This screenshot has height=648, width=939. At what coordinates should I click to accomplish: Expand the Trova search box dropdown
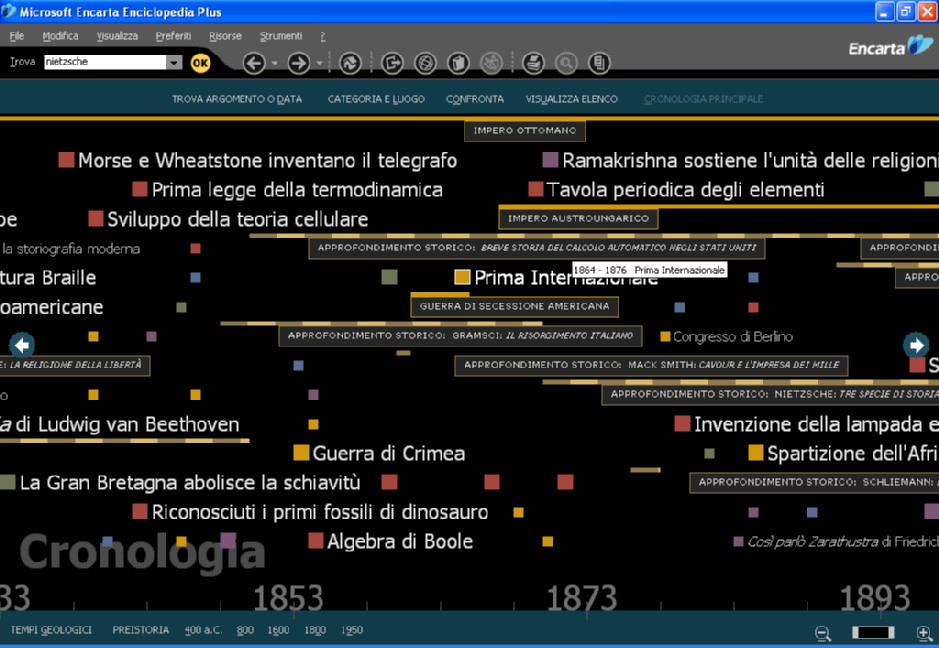[x=174, y=62]
